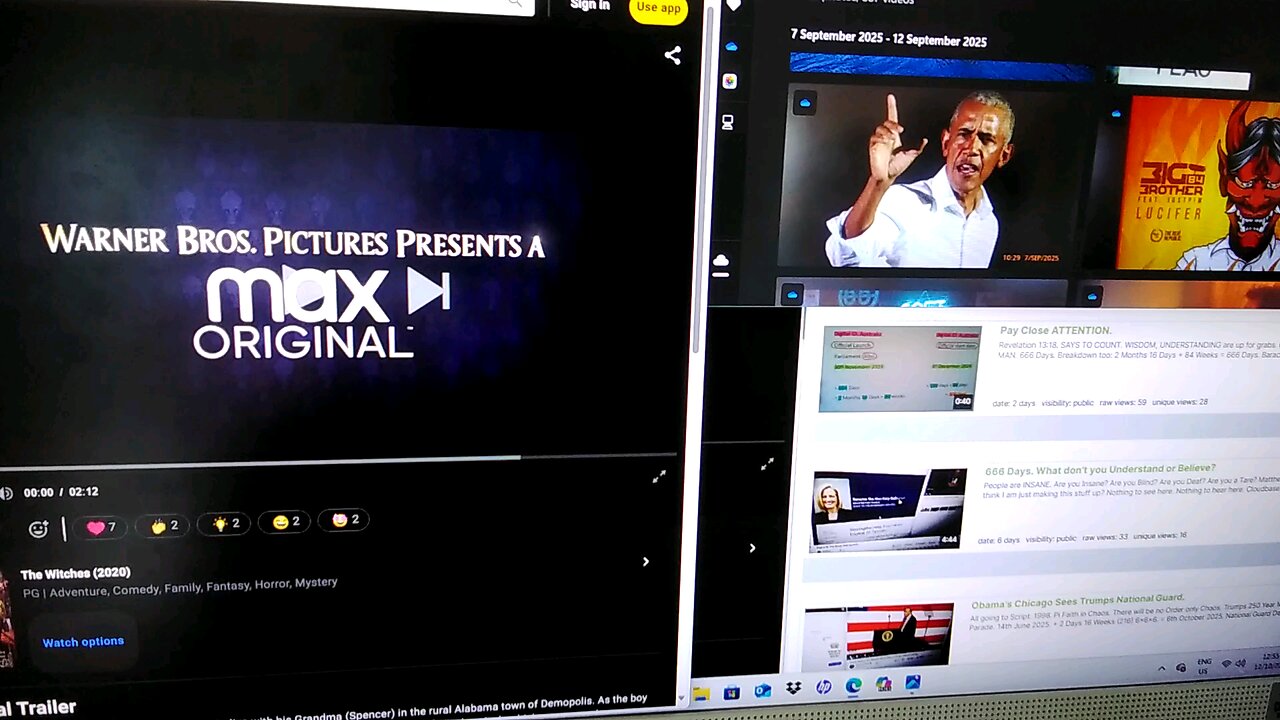
Task: Click the grinning face reaction
Action: [285, 522]
